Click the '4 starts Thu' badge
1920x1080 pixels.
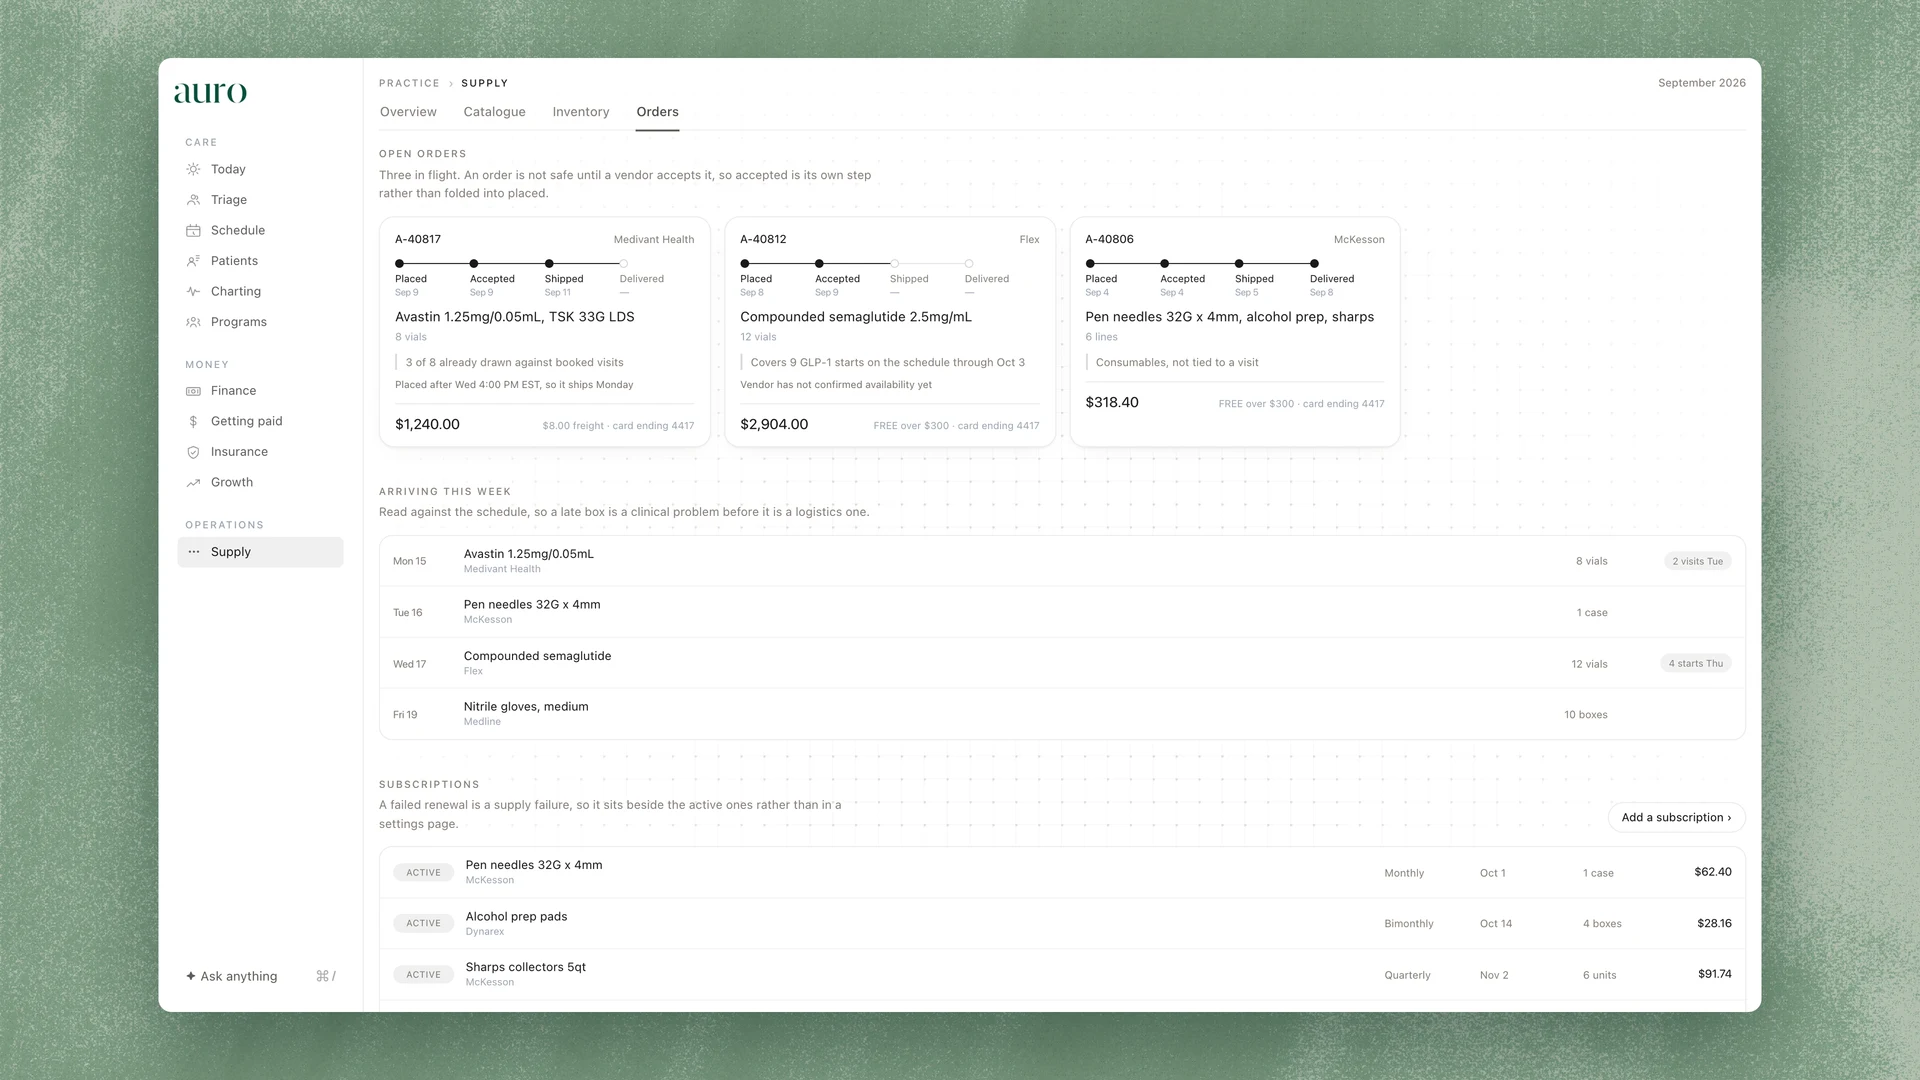[x=1695, y=663]
